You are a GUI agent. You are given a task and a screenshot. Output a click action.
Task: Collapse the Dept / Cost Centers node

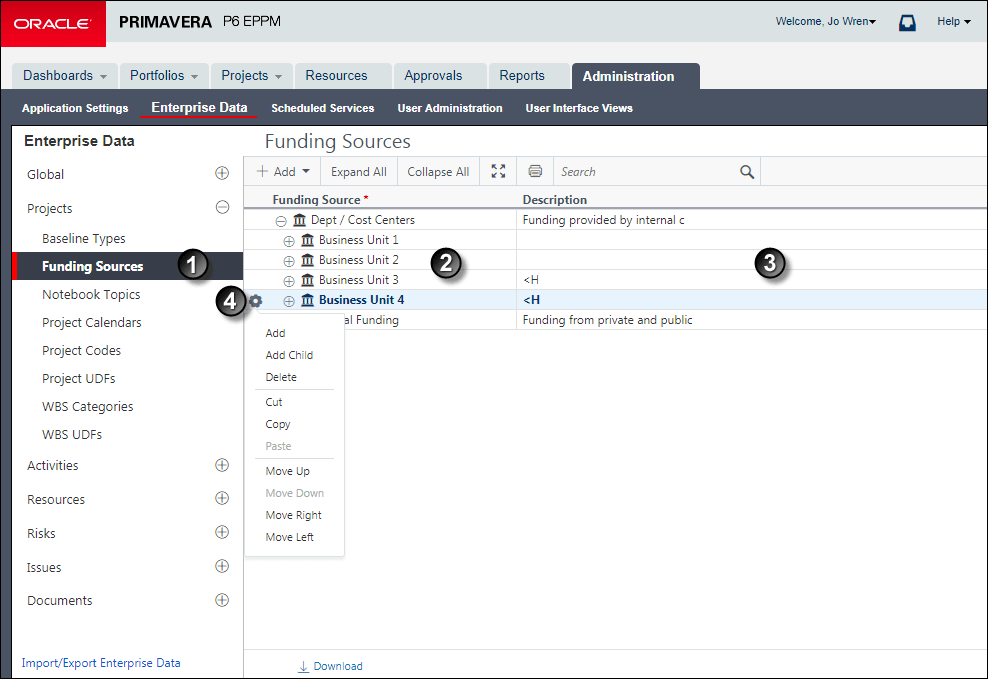[x=281, y=221]
